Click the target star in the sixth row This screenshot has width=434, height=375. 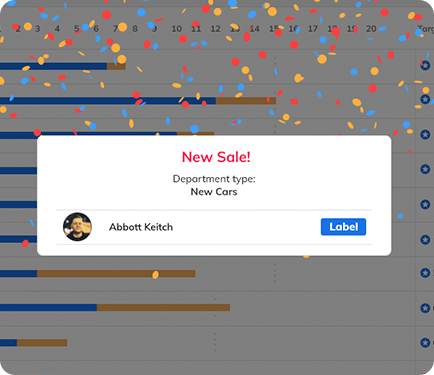(x=425, y=239)
